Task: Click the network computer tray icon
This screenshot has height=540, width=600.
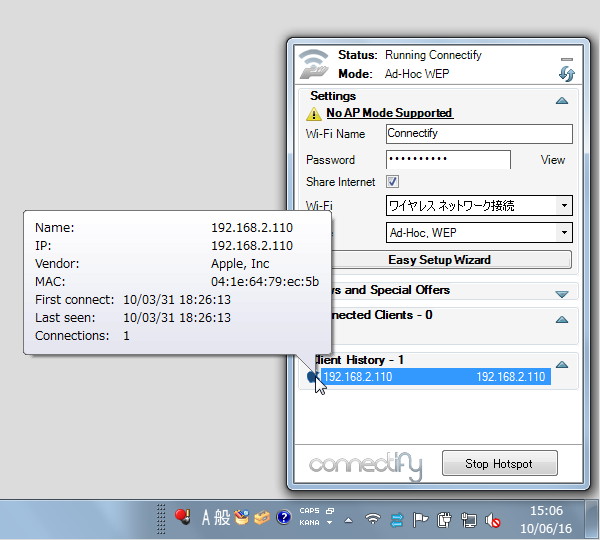Action: (x=468, y=520)
